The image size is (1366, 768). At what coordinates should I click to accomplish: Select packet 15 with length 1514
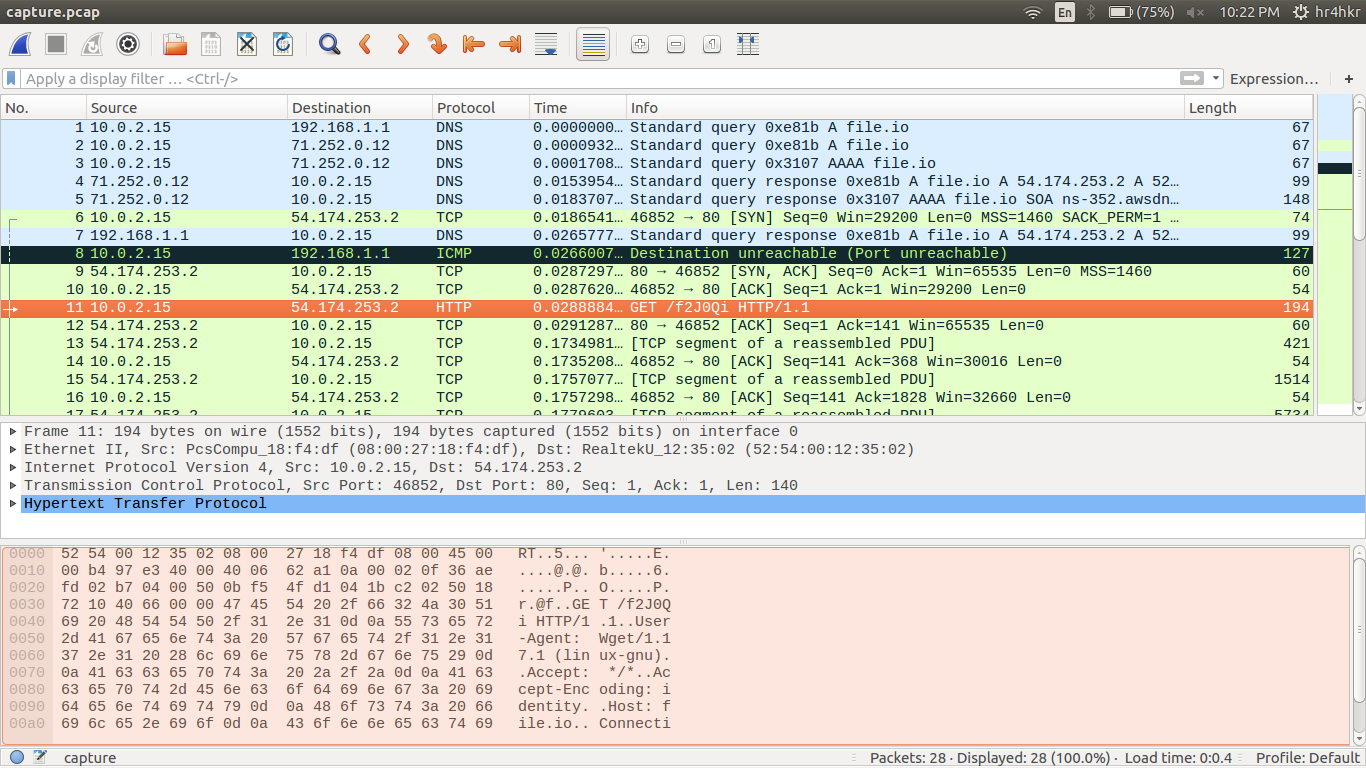click(657, 379)
